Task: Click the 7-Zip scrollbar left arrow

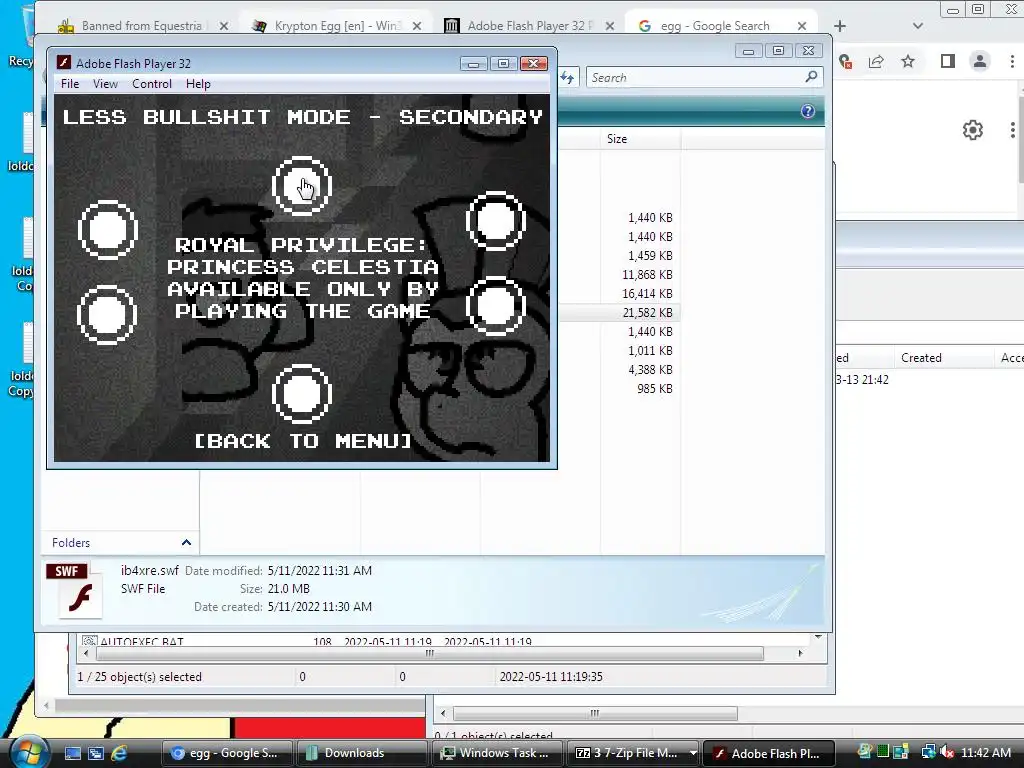Action: (86, 653)
